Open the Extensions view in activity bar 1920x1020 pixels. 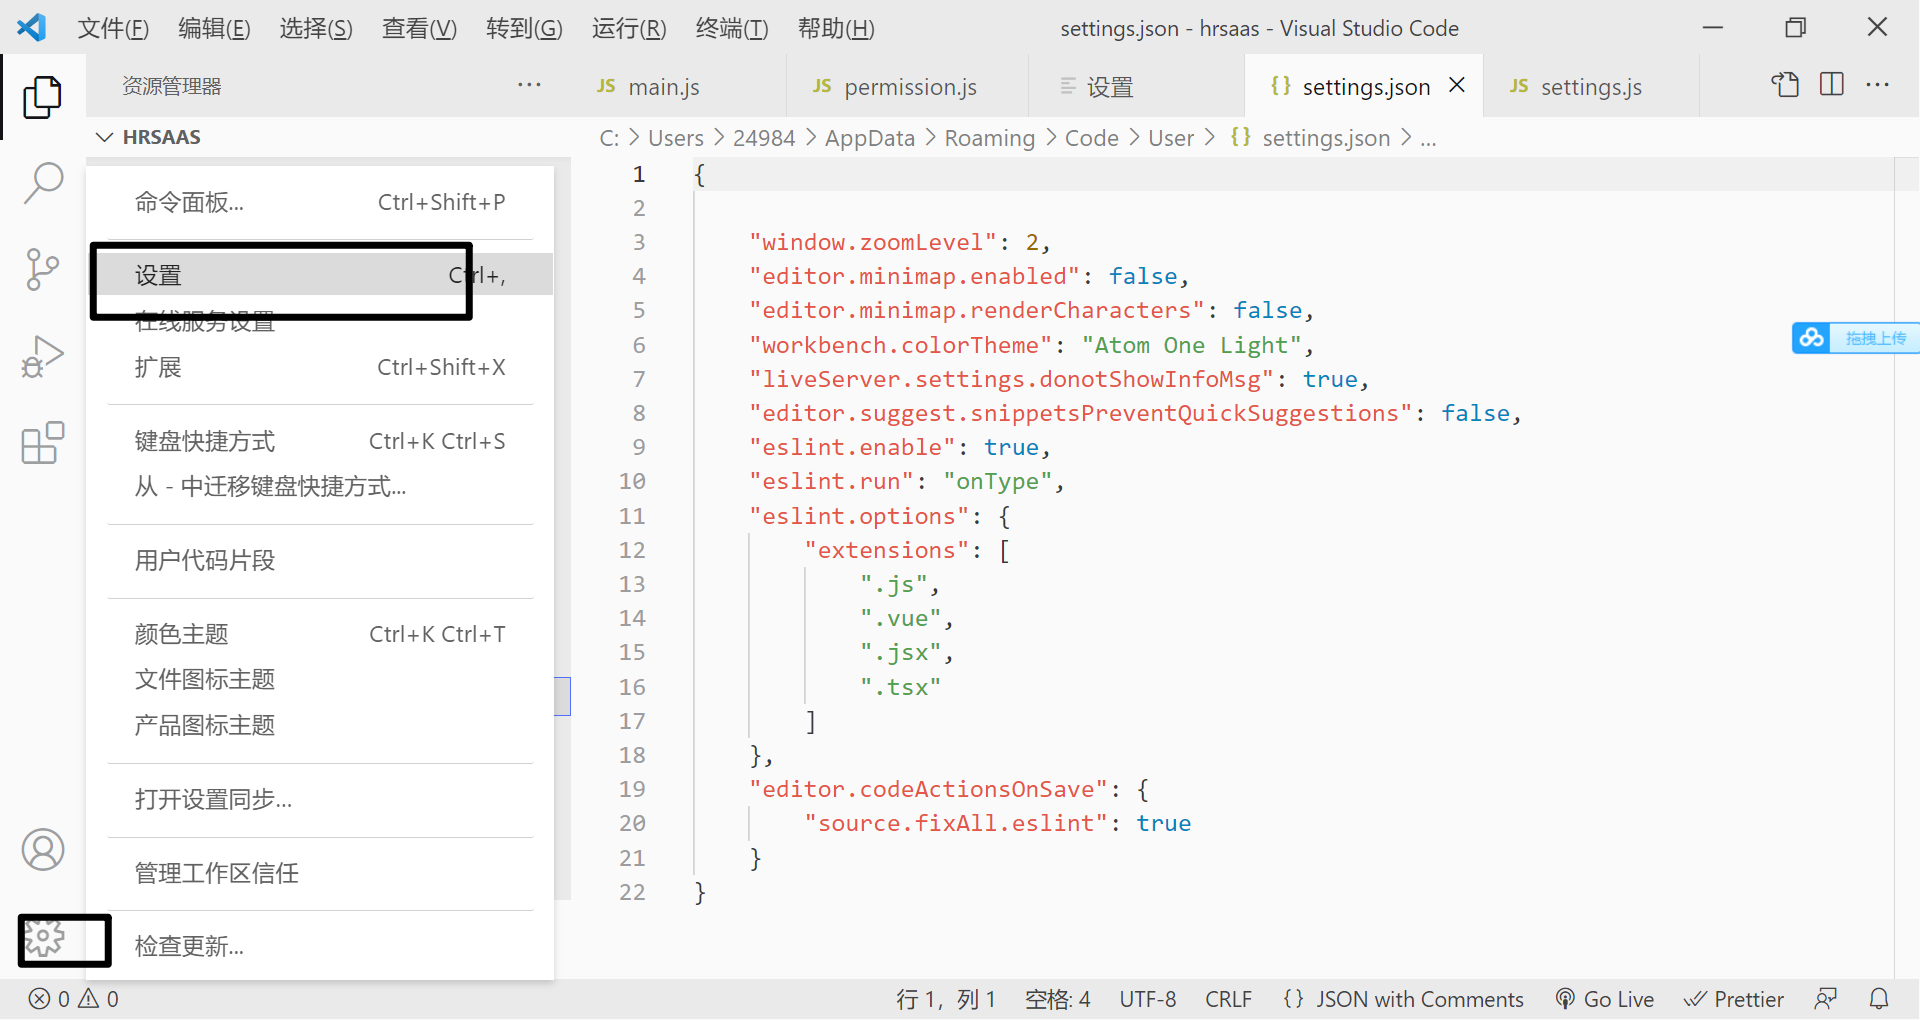[42, 442]
